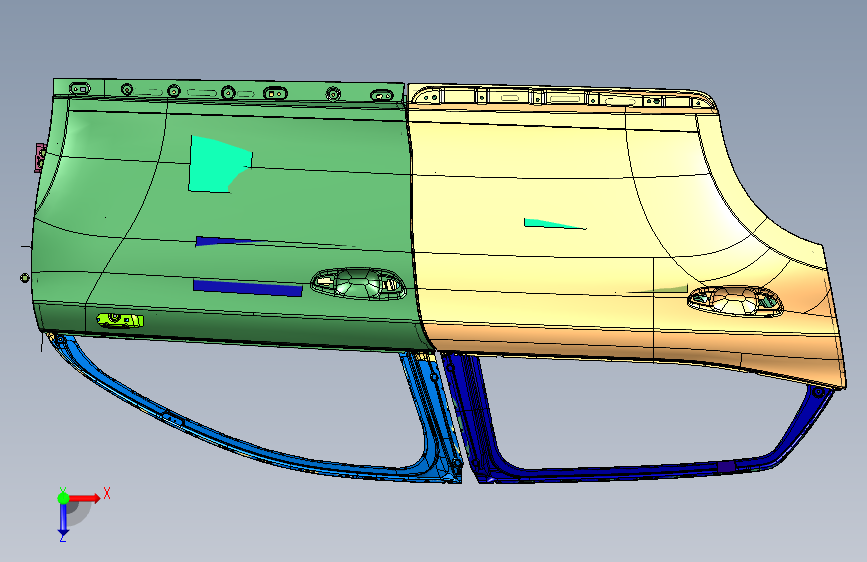Click the red X axis arrow of compass
This screenshot has width=867, height=562.
[86, 498]
